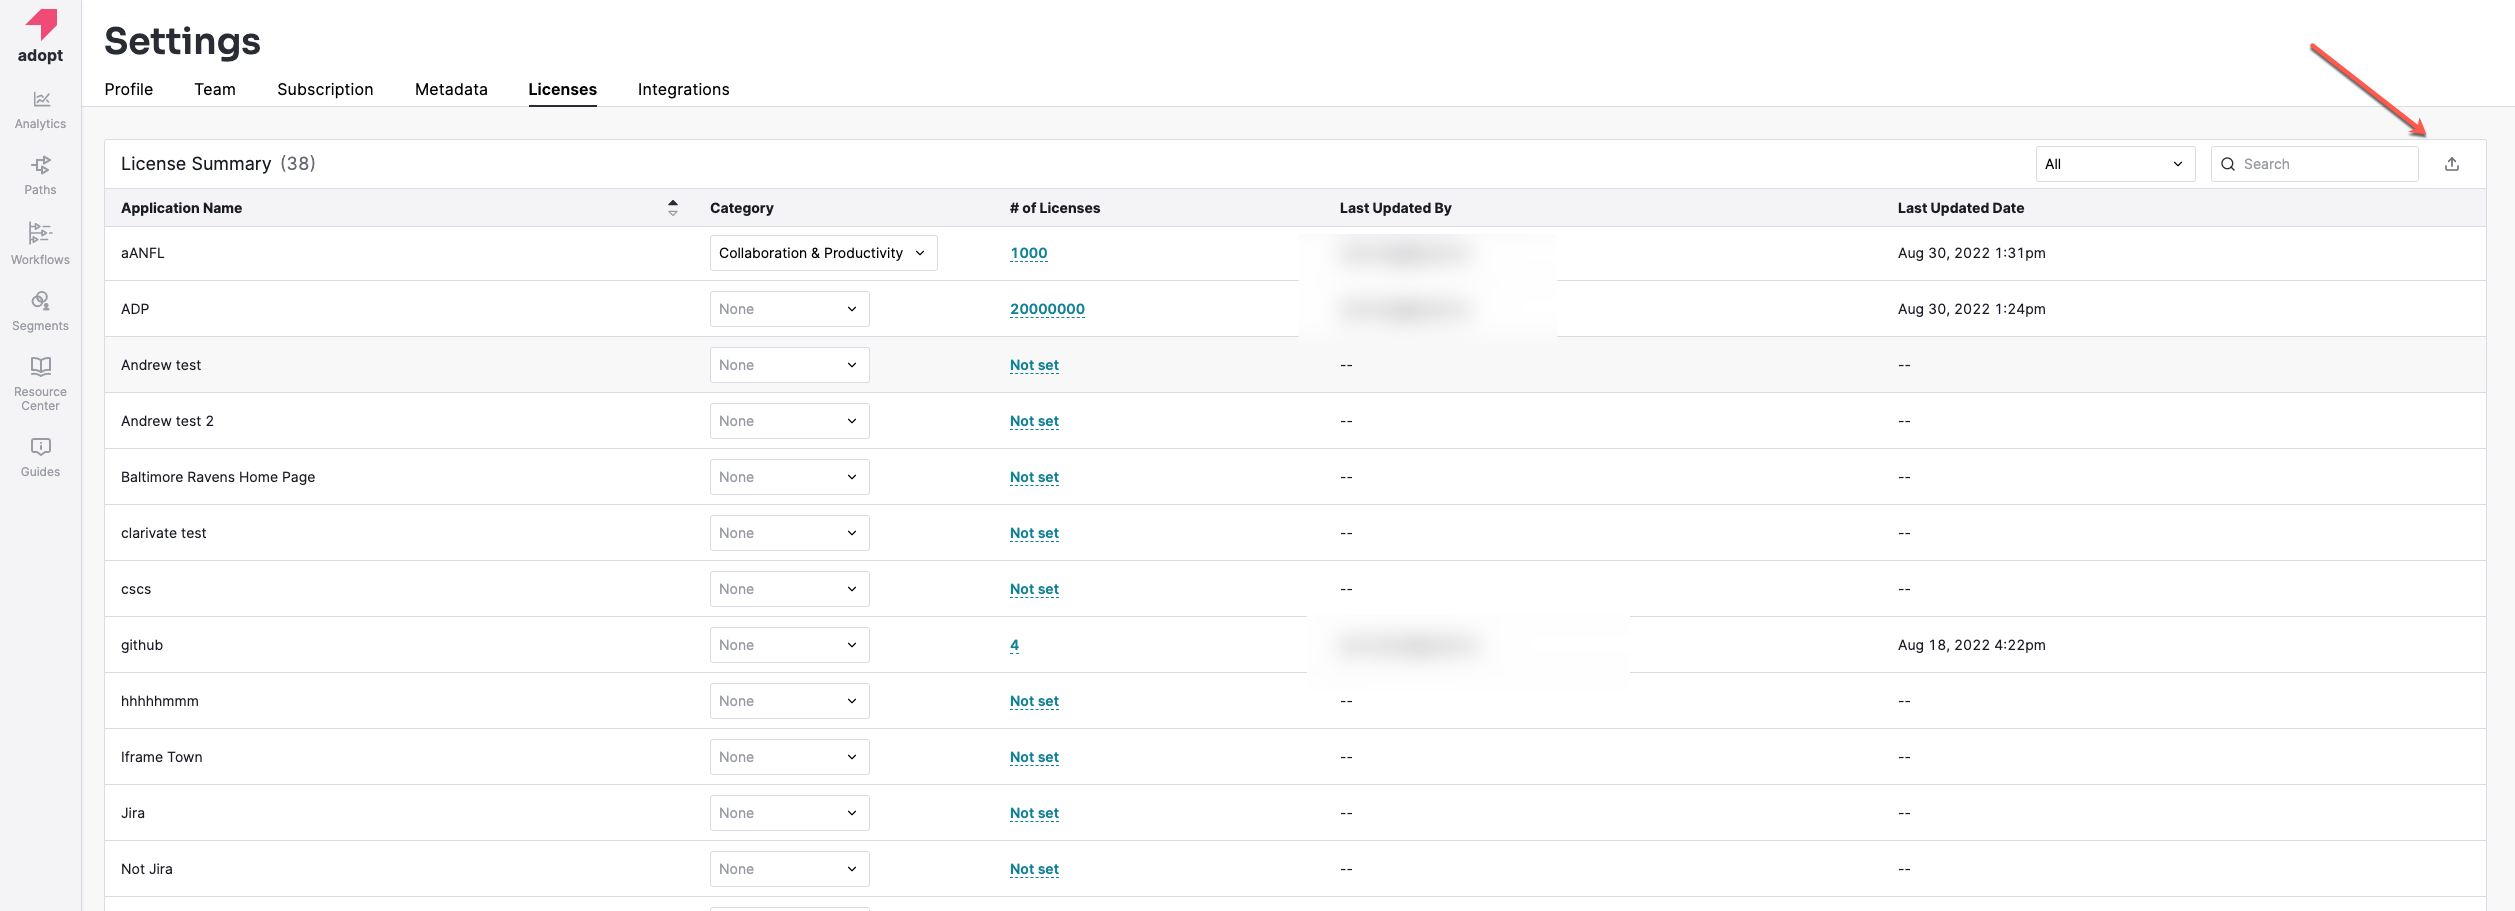Screen dimensions: 2515x911
Task: Click the aANFL application name
Action: click(143, 253)
